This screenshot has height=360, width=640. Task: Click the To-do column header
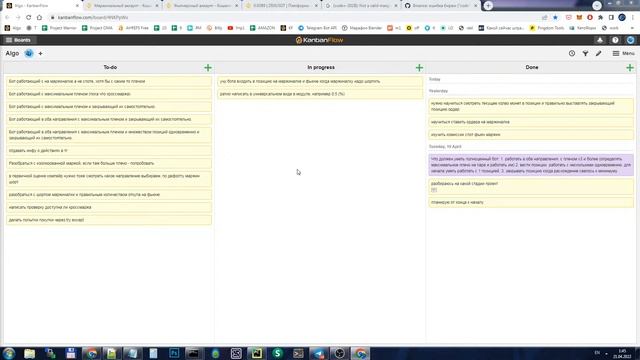coord(110,67)
